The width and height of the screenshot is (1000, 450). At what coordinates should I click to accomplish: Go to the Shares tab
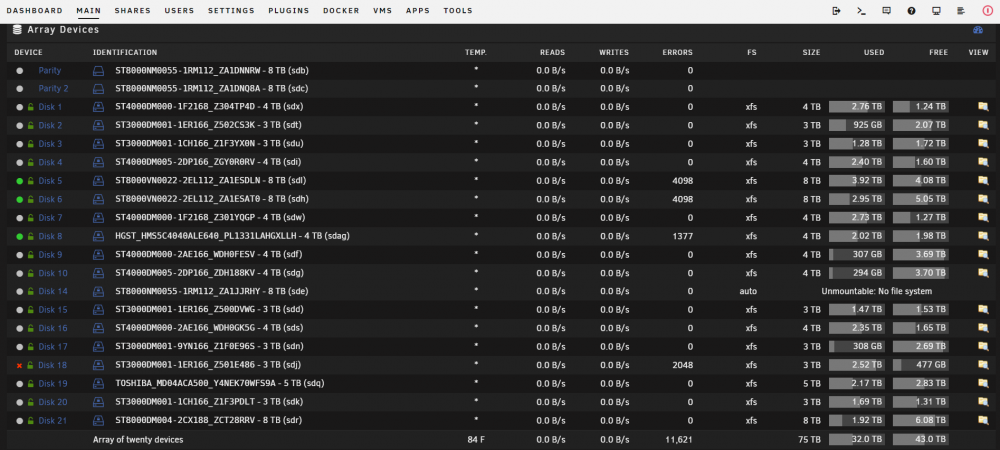133,11
